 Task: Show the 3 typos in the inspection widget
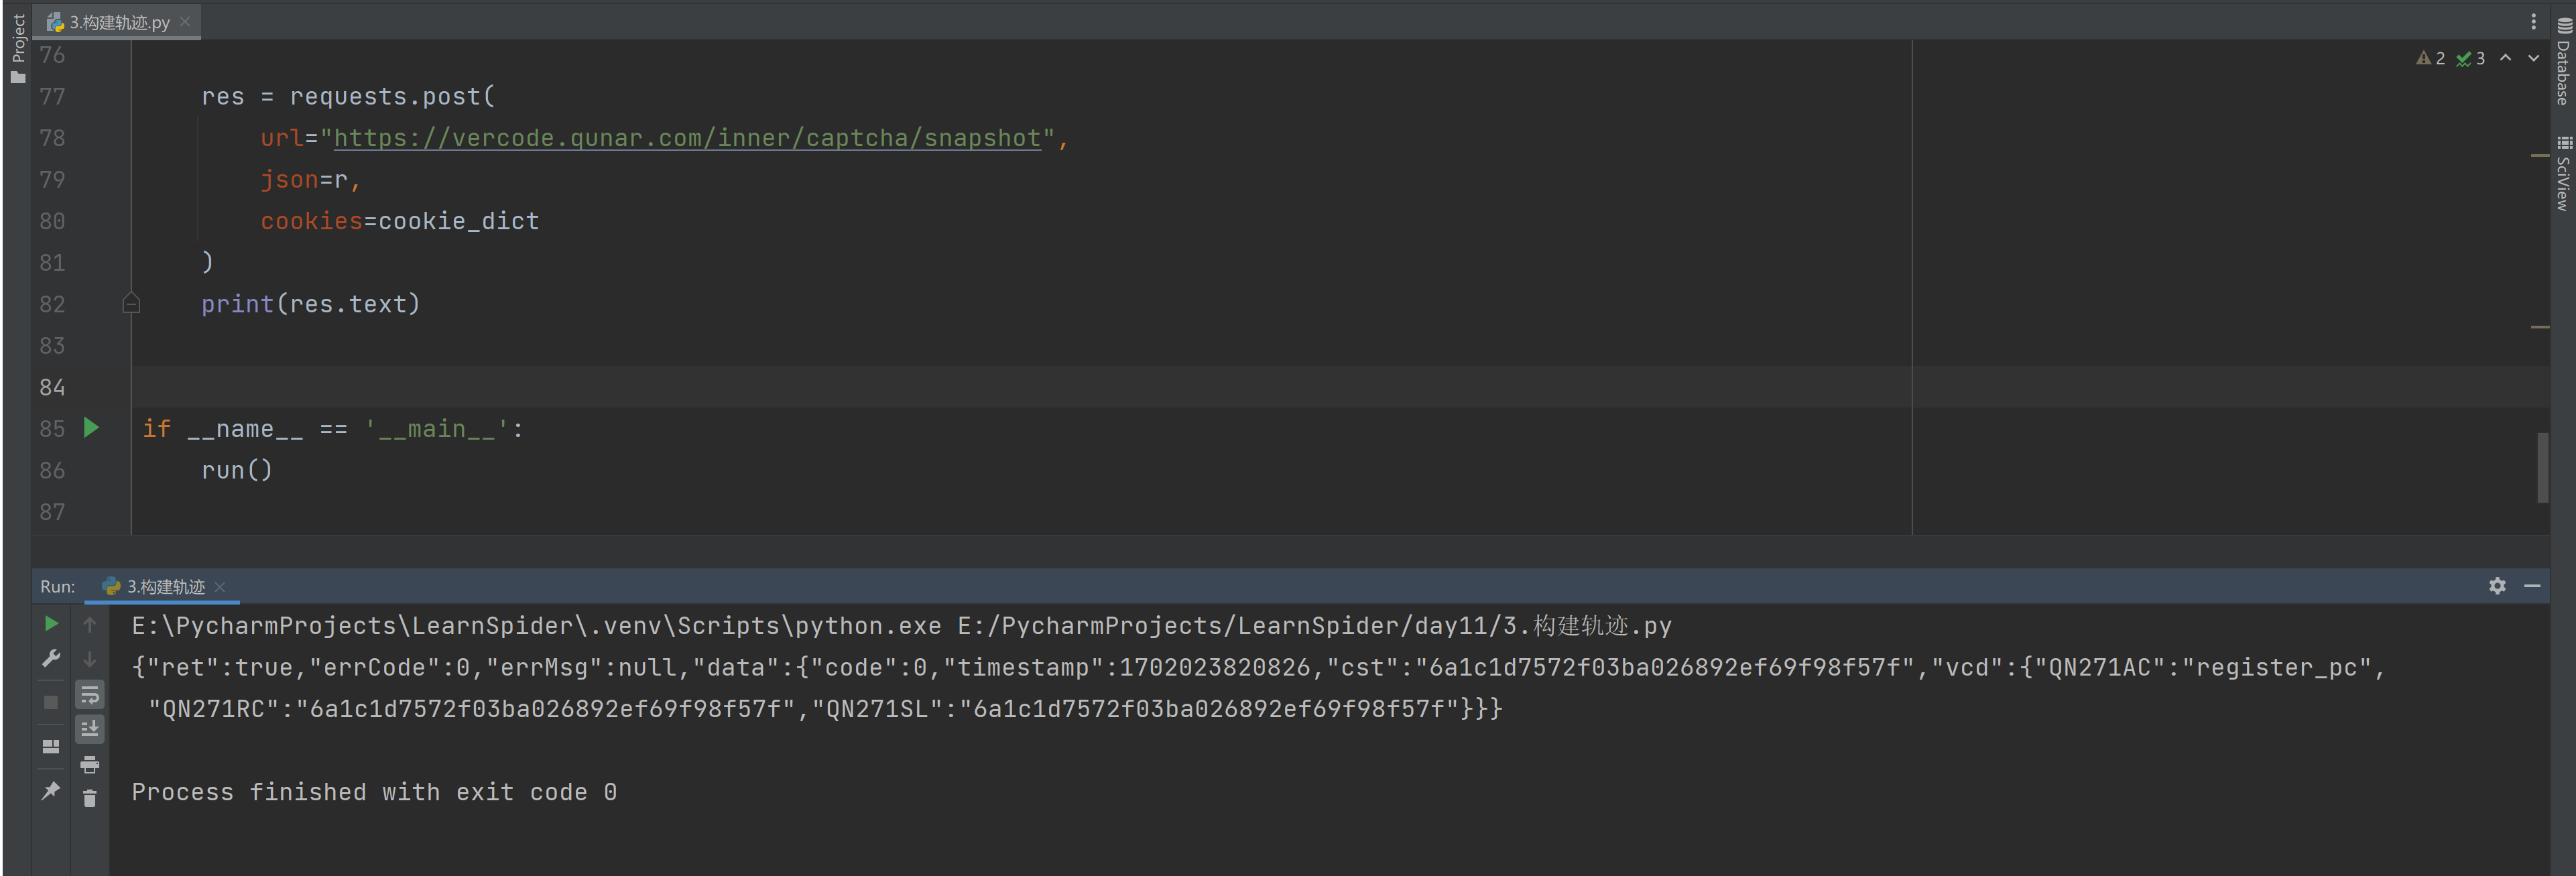click(x=2470, y=58)
